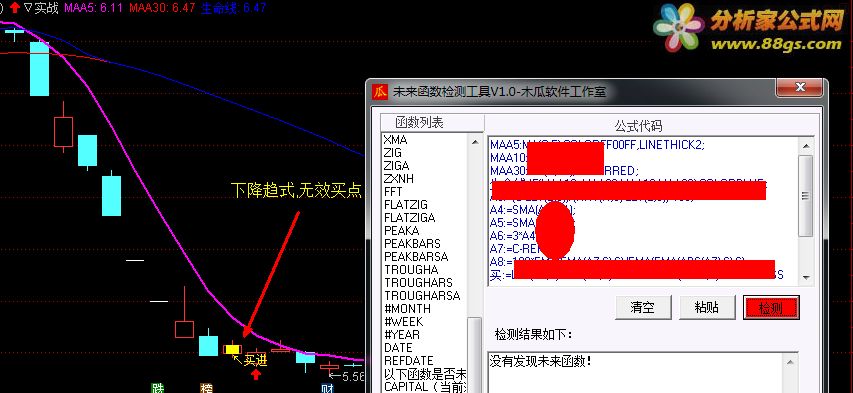Click inside the detection result text box
Image resolution: width=853 pixels, height=393 pixels.
[643, 373]
